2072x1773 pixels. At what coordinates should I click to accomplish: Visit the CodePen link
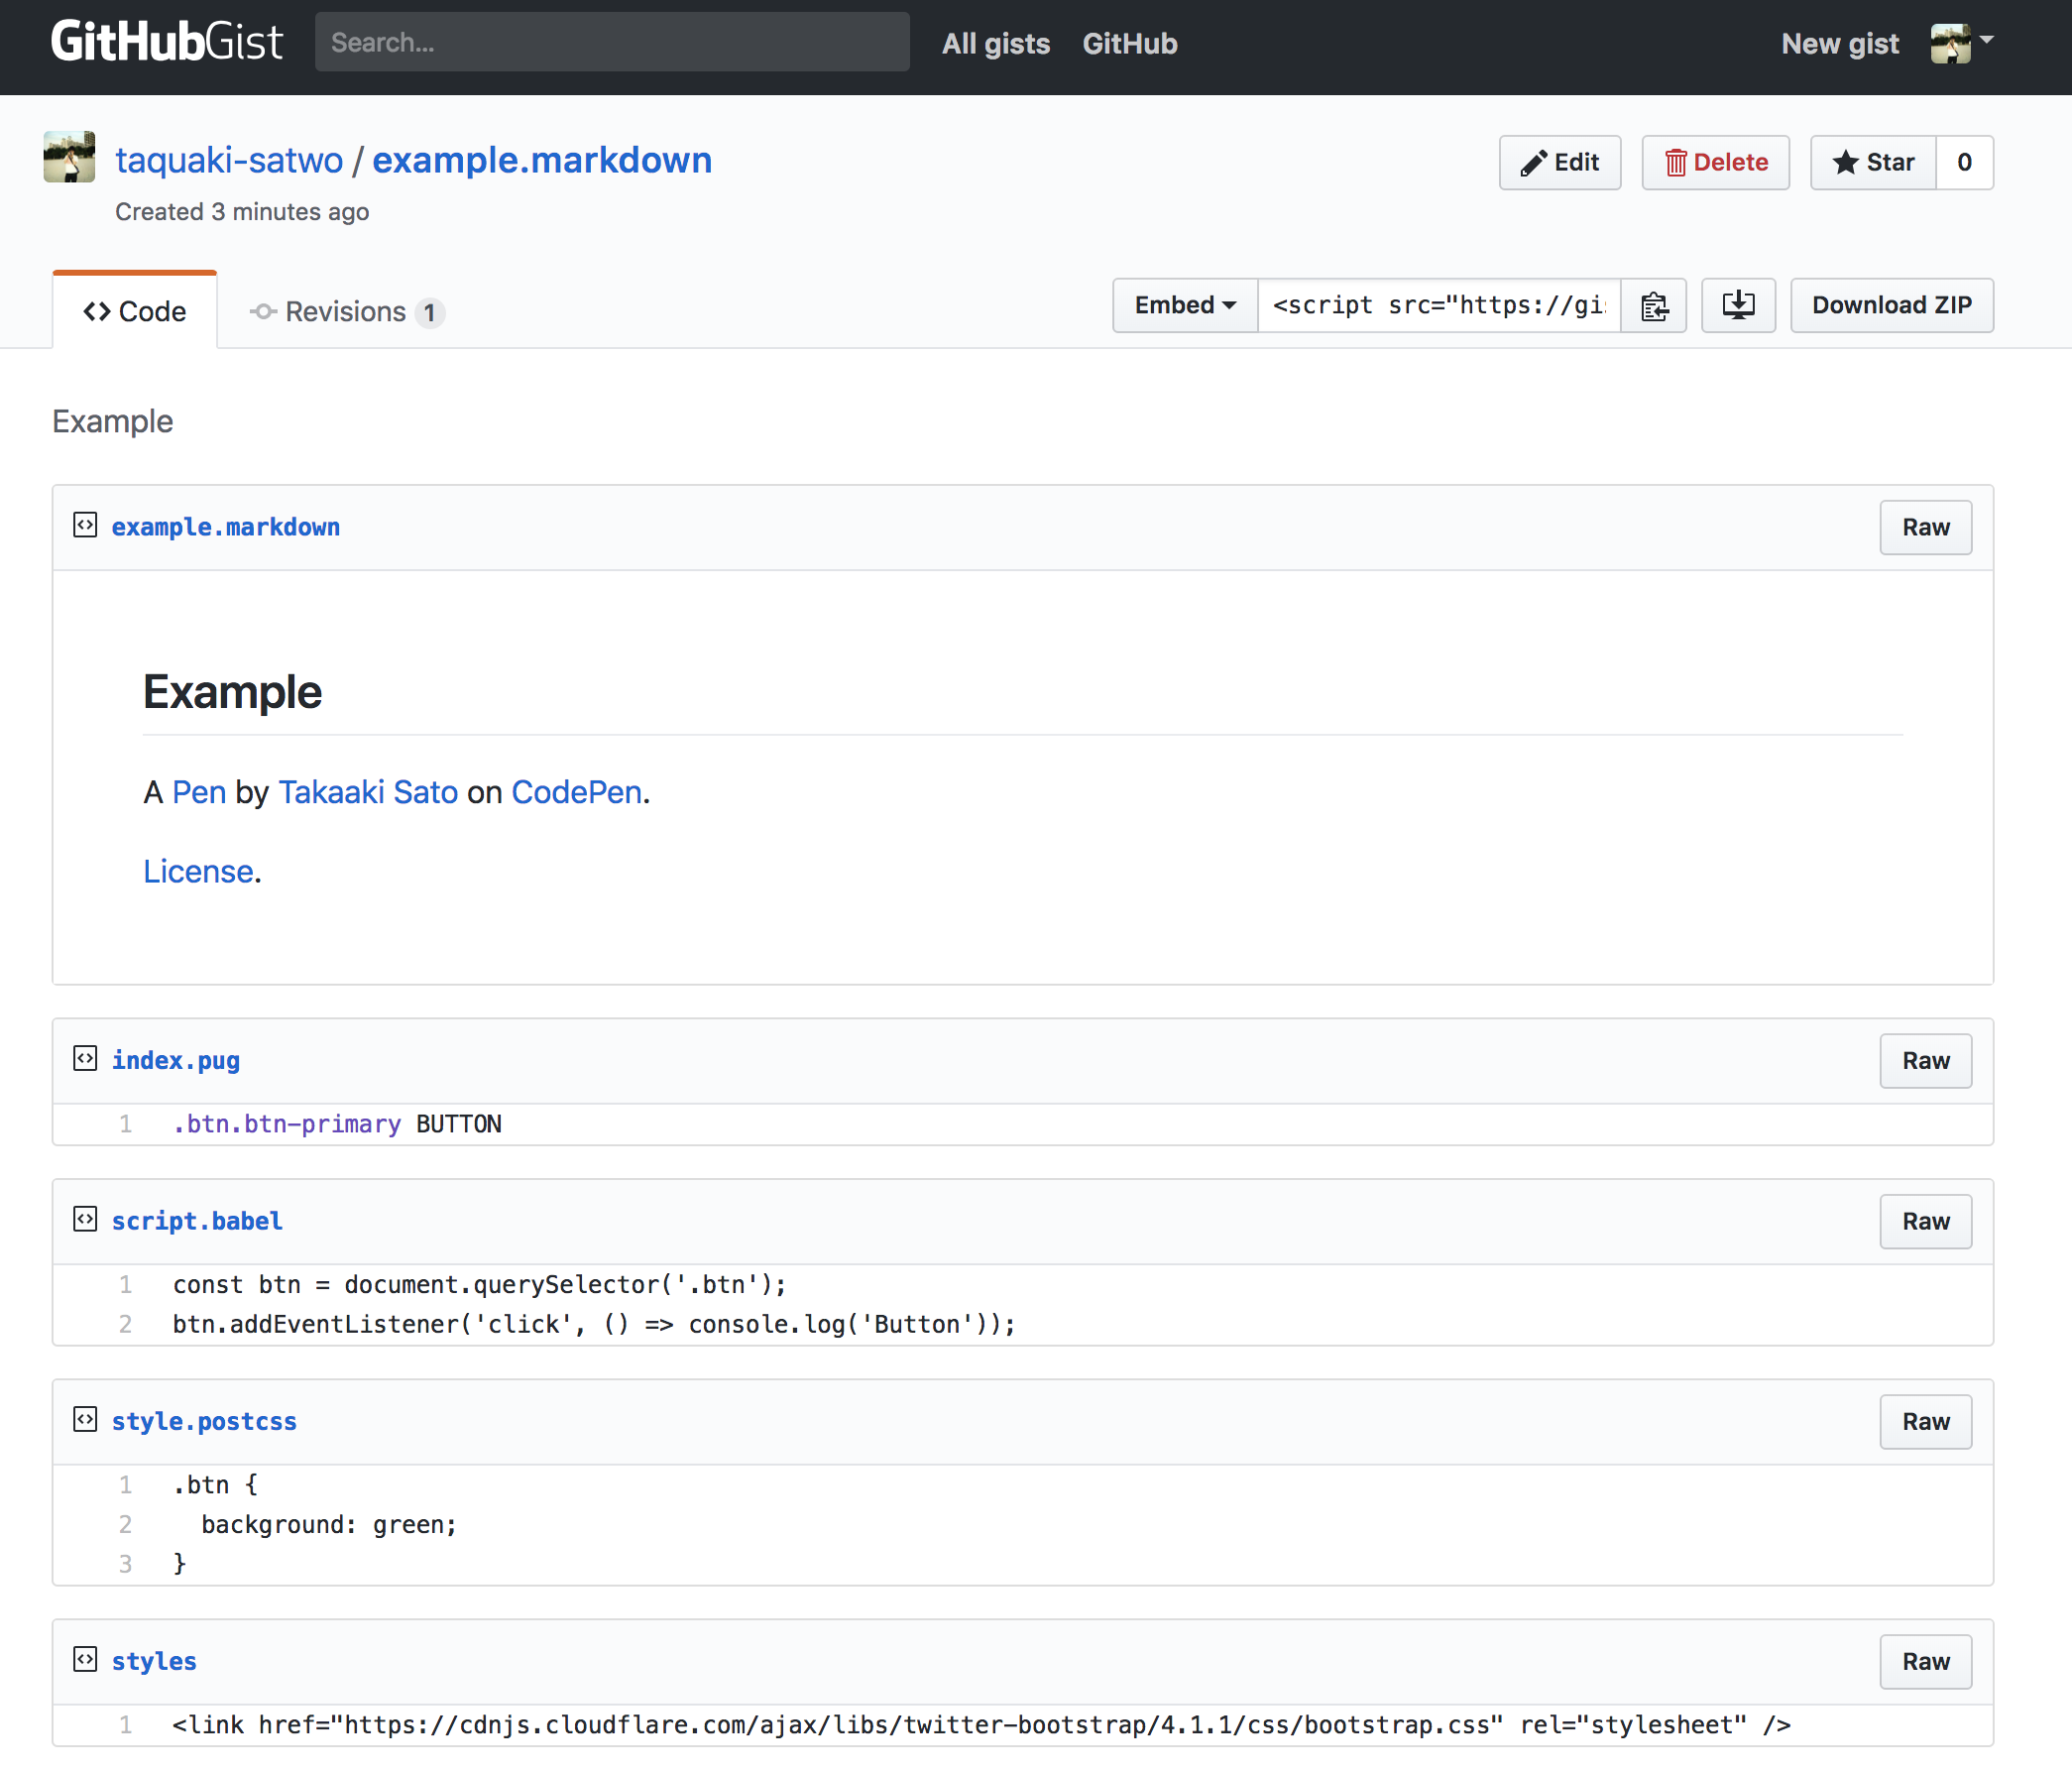click(x=576, y=792)
